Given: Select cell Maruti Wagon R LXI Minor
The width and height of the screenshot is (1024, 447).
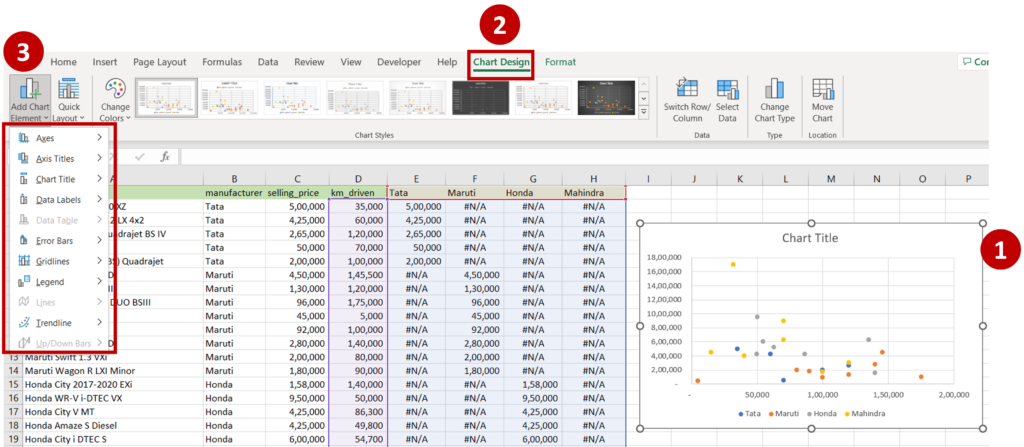Looking at the screenshot, I should click(112, 371).
